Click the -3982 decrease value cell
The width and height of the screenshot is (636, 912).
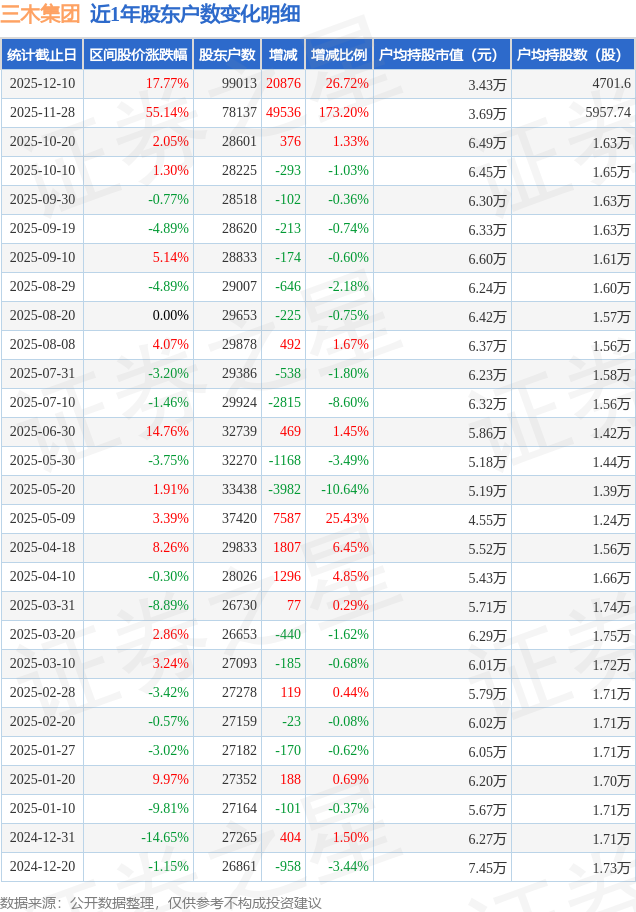(x=285, y=490)
